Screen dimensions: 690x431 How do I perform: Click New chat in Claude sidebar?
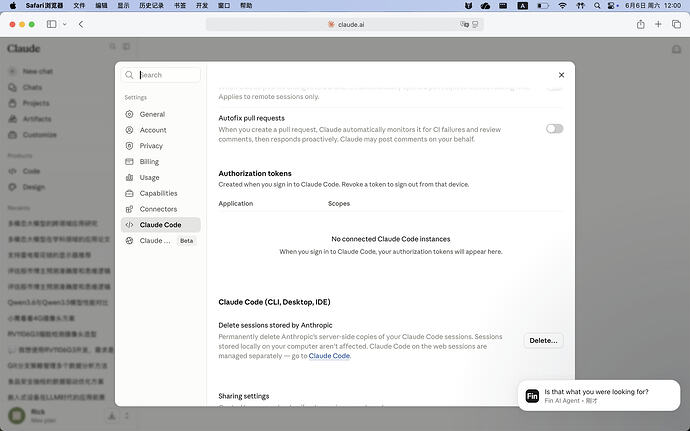coord(37,71)
